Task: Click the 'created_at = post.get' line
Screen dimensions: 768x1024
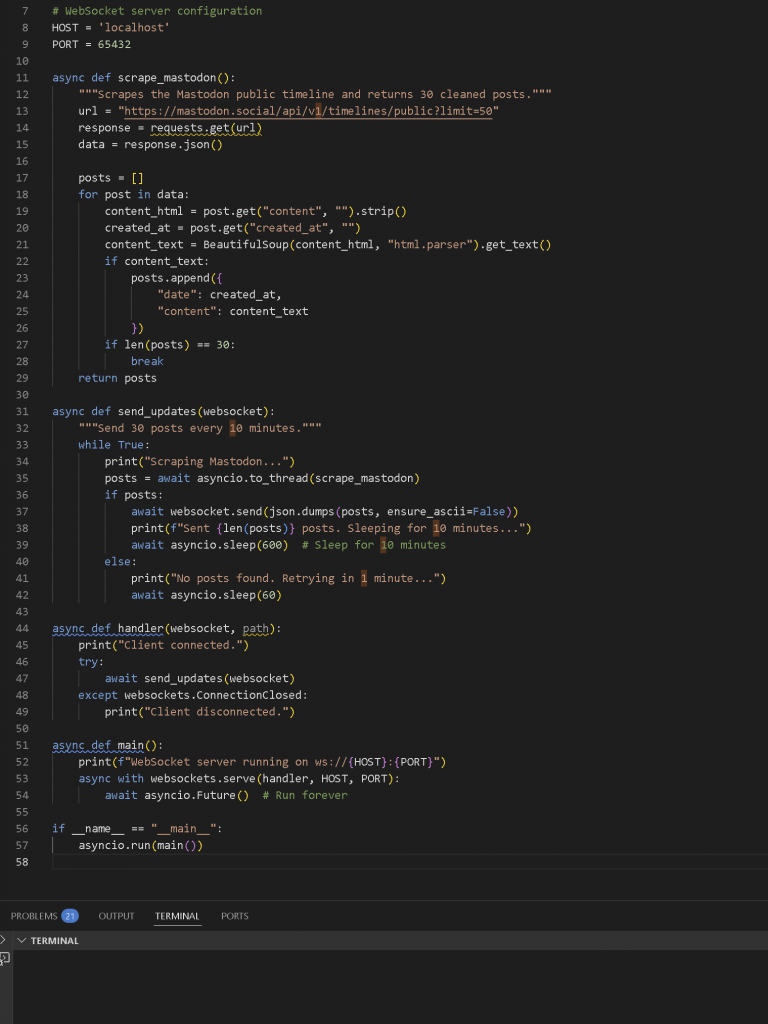Action: [x=232, y=228]
